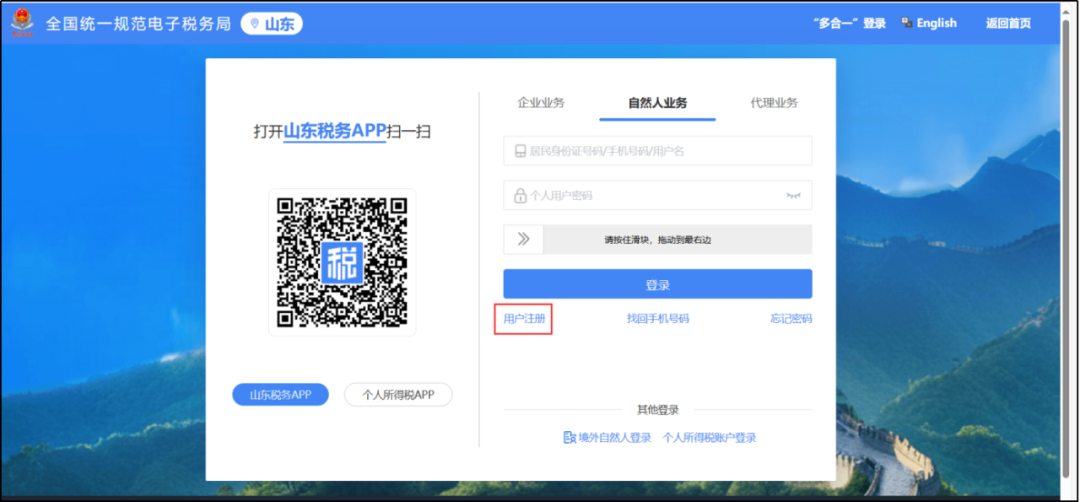Viewport: 1080px width, 502px height.
Task: Click the national tax emblem logo
Action: click(22, 24)
